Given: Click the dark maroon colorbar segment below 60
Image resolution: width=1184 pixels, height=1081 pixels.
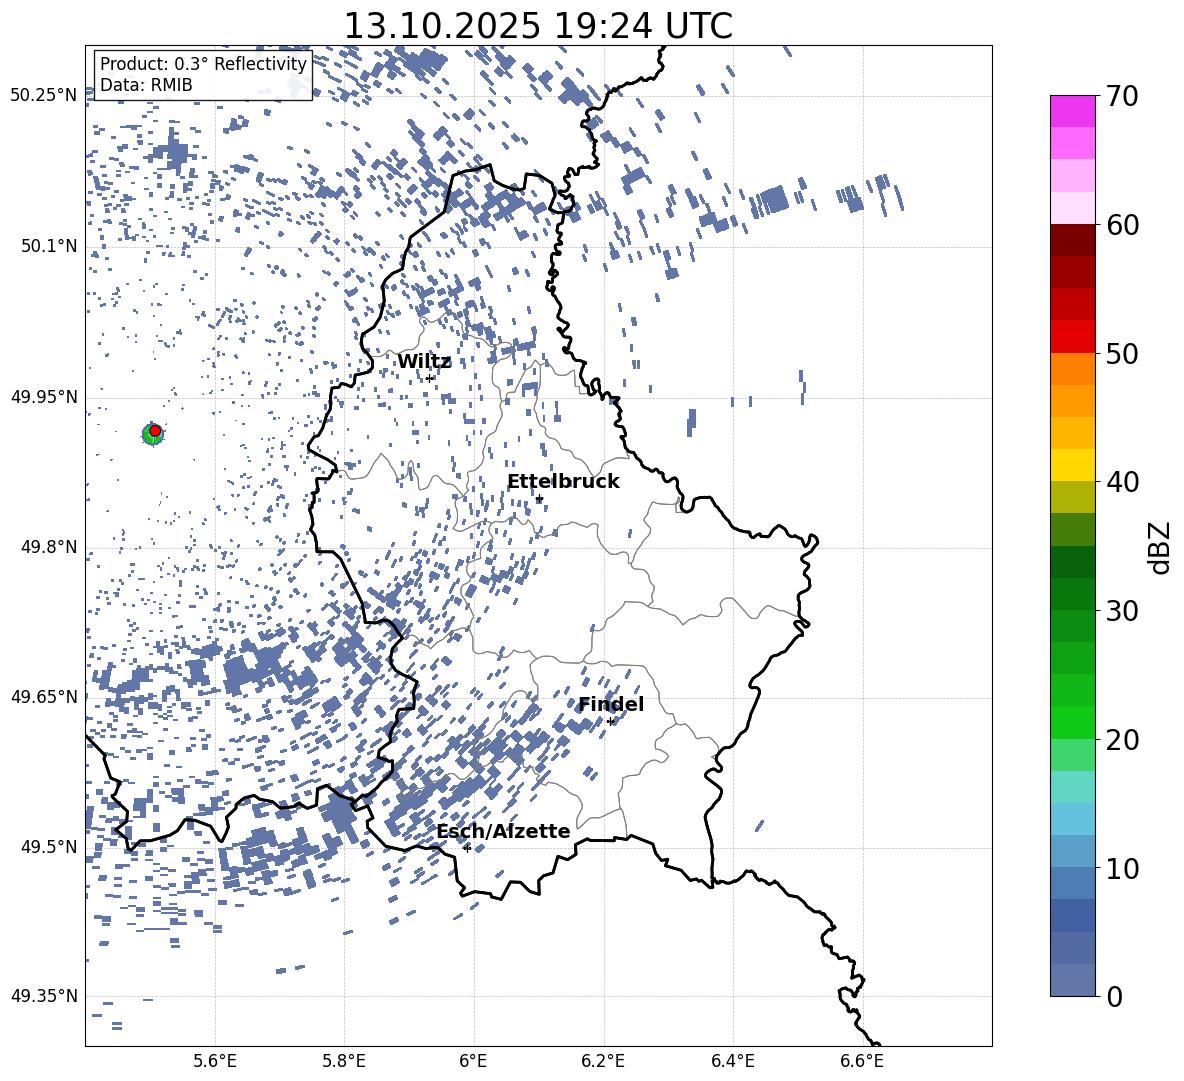Looking at the screenshot, I should click(x=1072, y=240).
